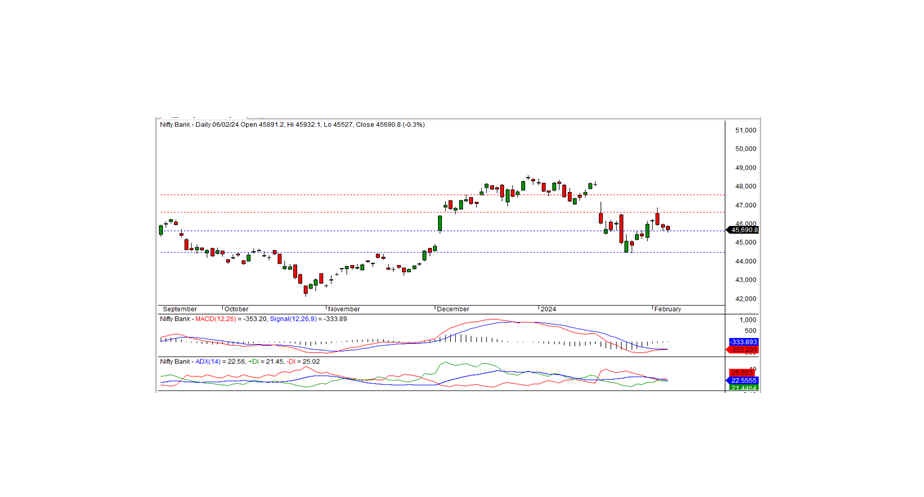Click the +DI = 21.45 legend text

(266, 361)
